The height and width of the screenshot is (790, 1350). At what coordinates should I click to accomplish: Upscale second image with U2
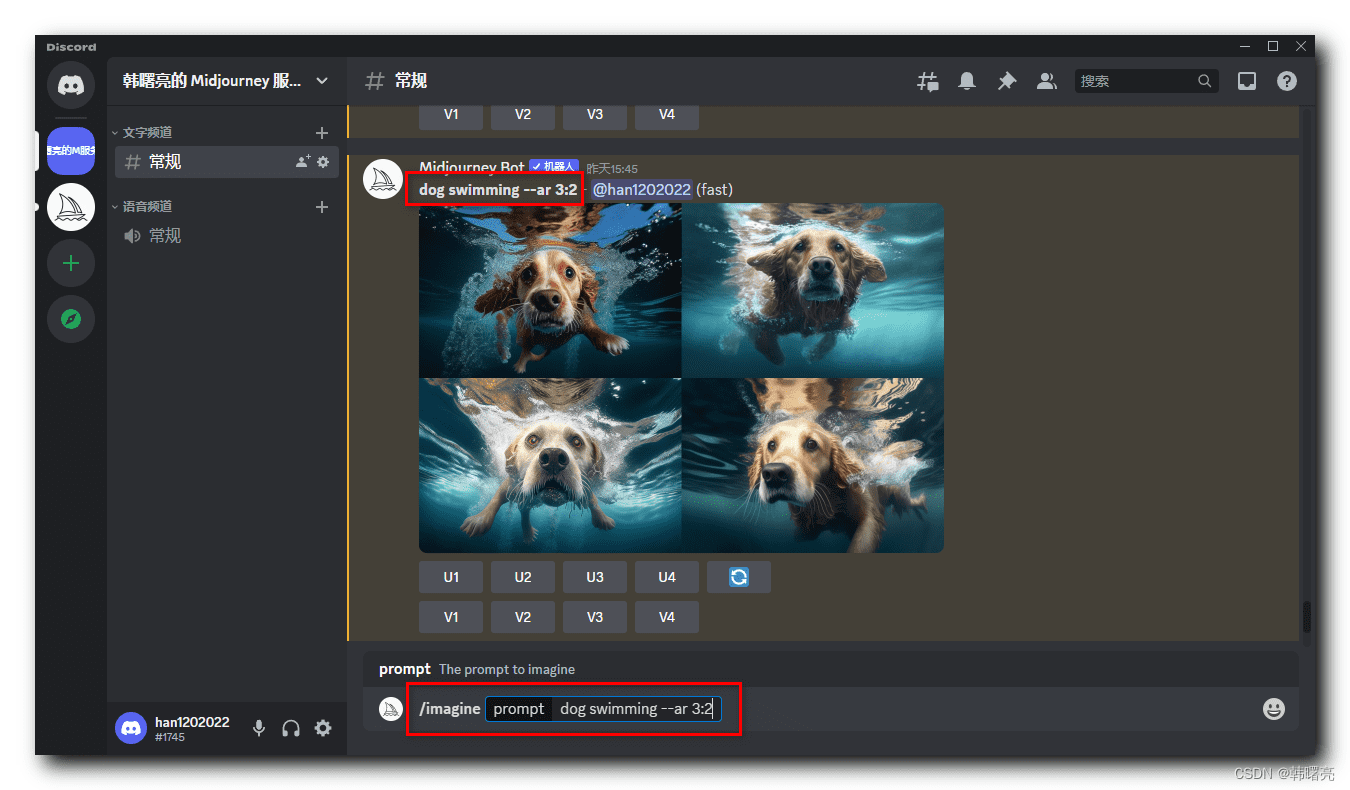(523, 577)
